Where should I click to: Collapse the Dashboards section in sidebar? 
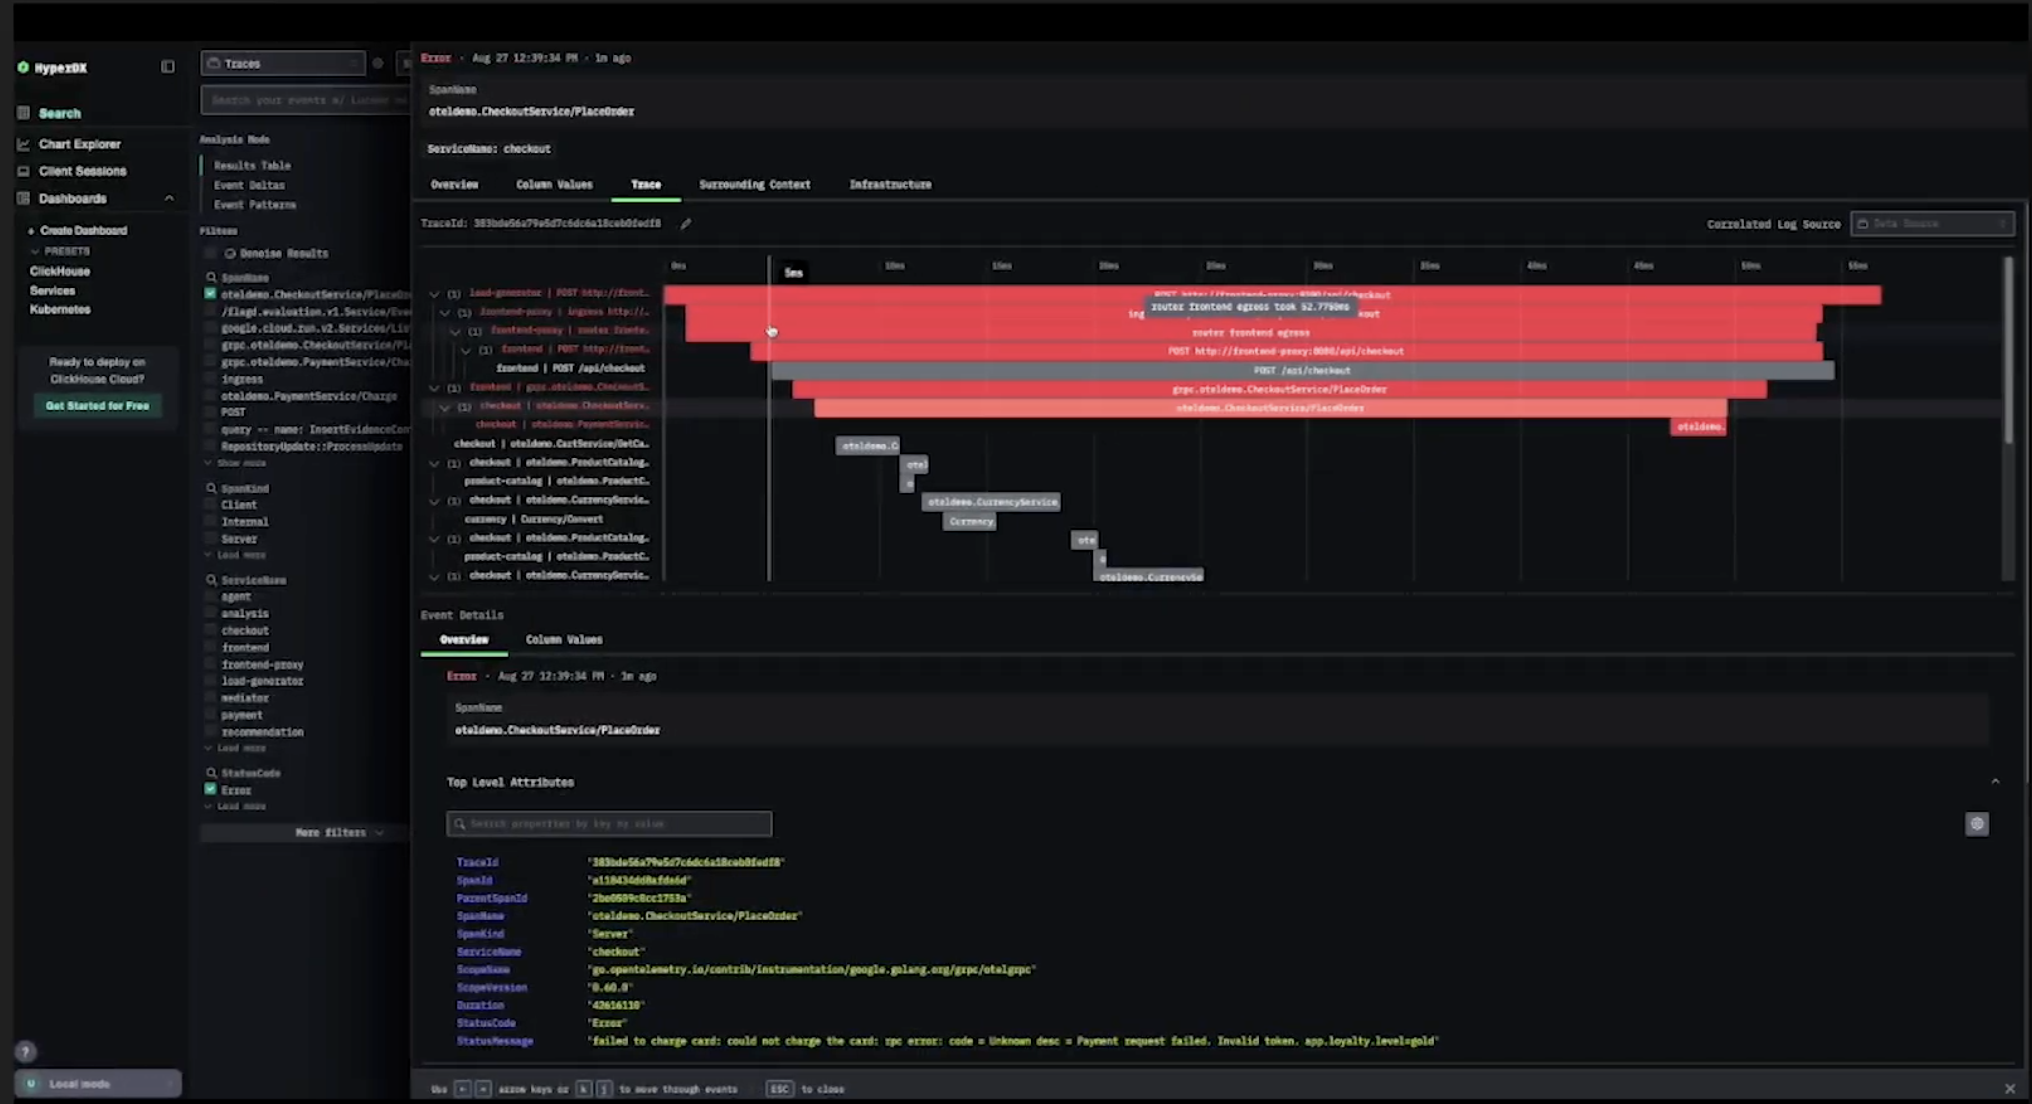click(170, 197)
